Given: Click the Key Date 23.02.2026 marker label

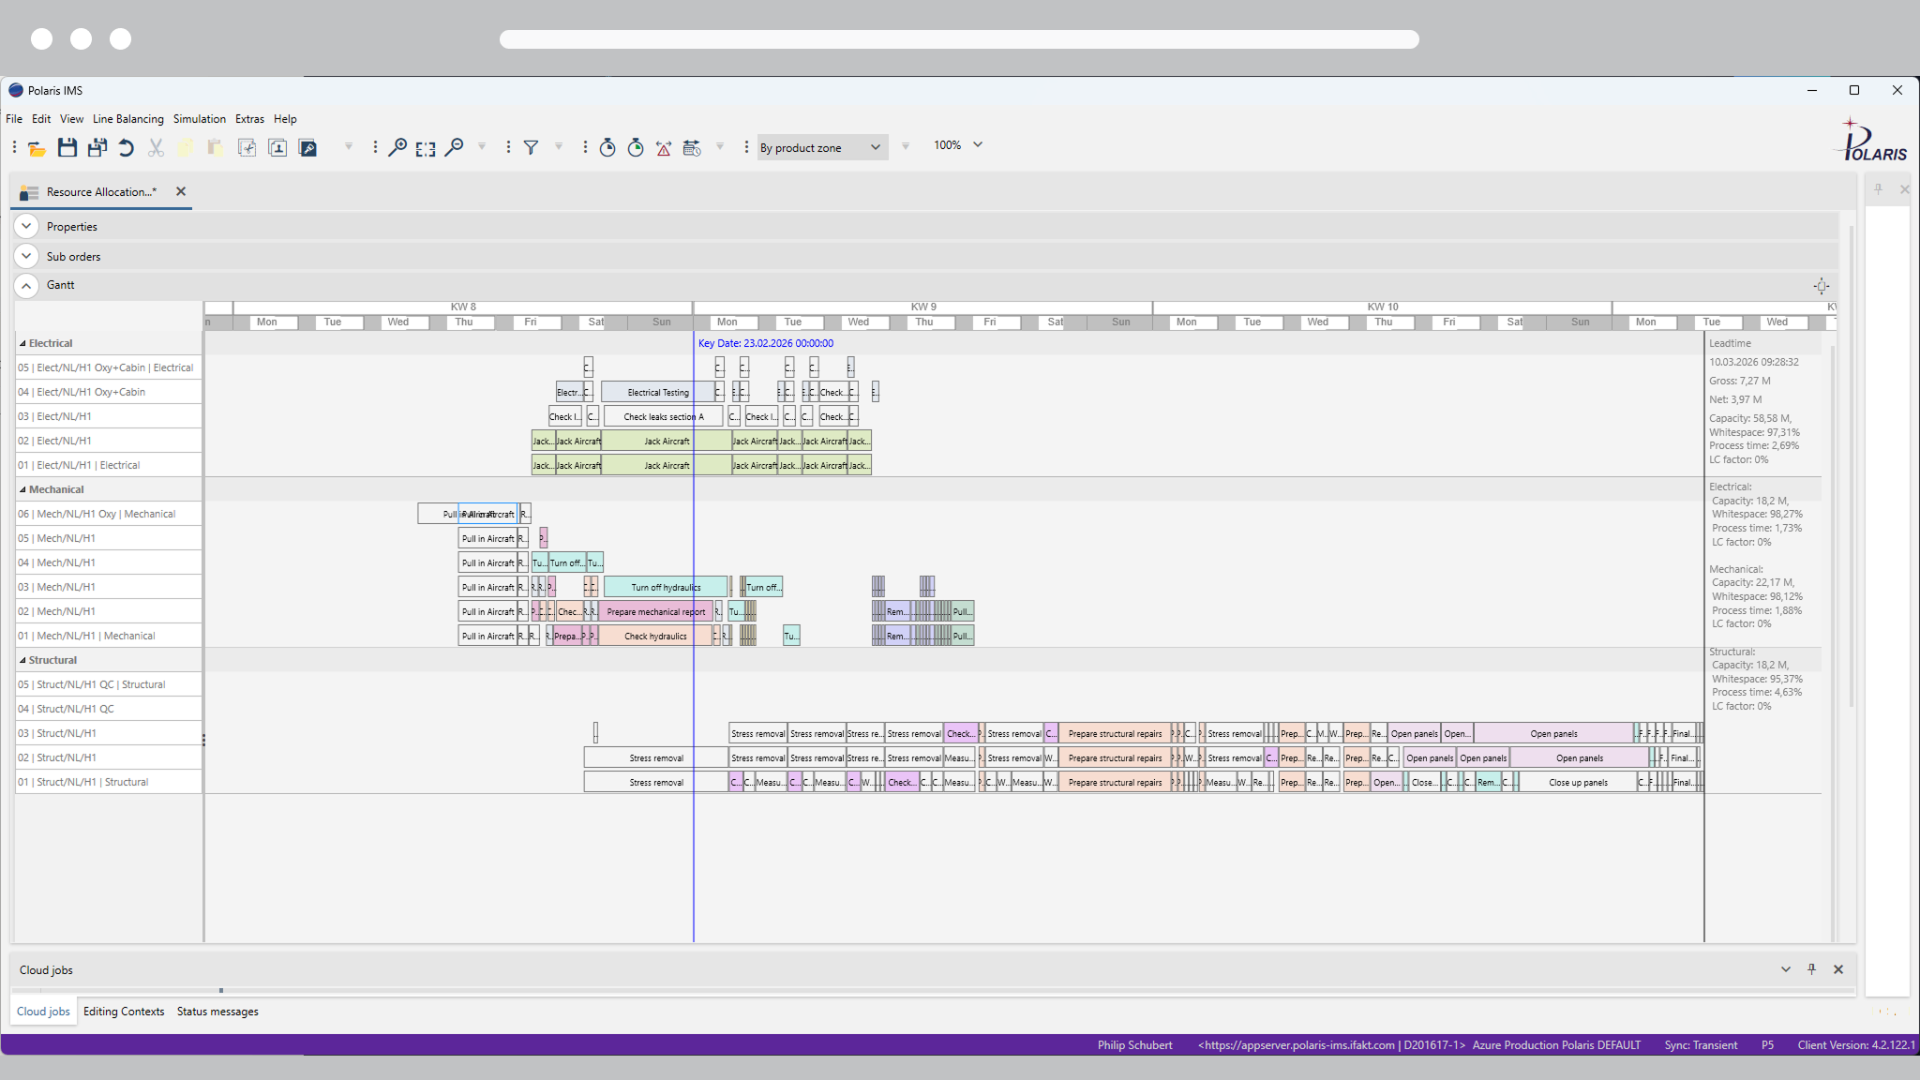Looking at the screenshot, I should [766, 343].
